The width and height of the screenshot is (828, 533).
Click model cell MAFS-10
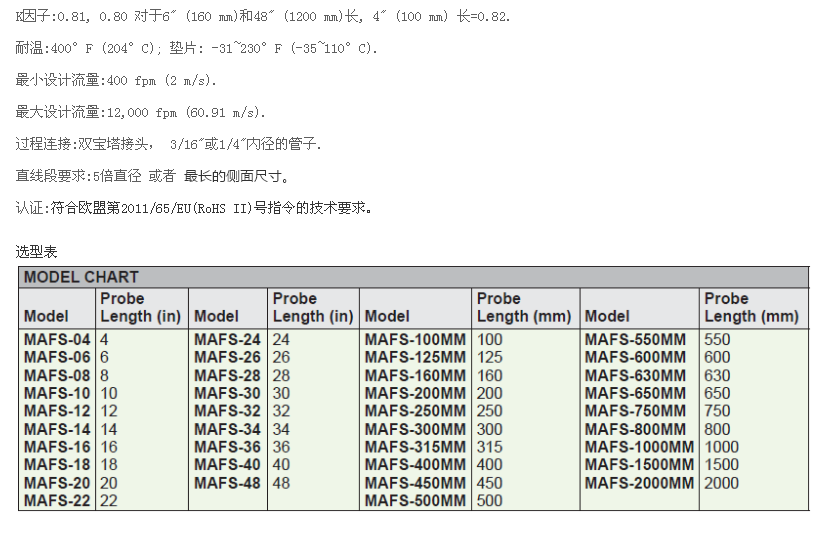(x=57, y=394)
